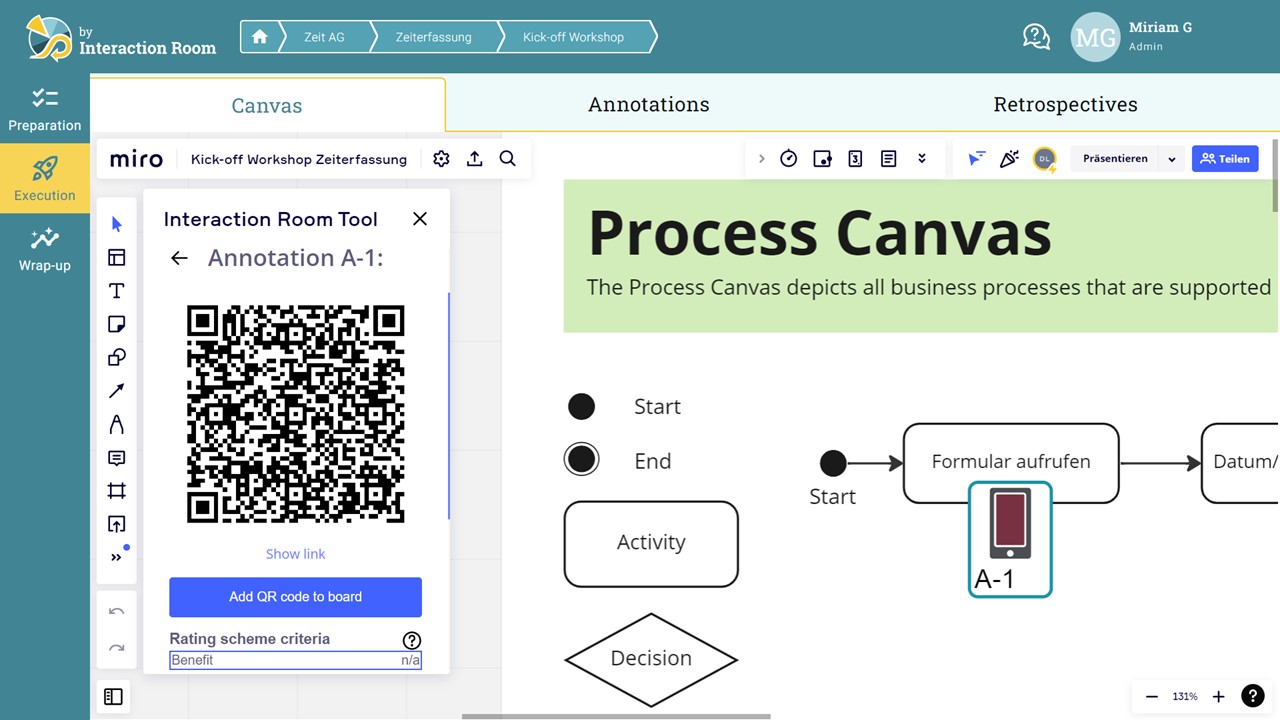Select the Comment tool
Screen dimensions: 1280x720
point(117,458)
